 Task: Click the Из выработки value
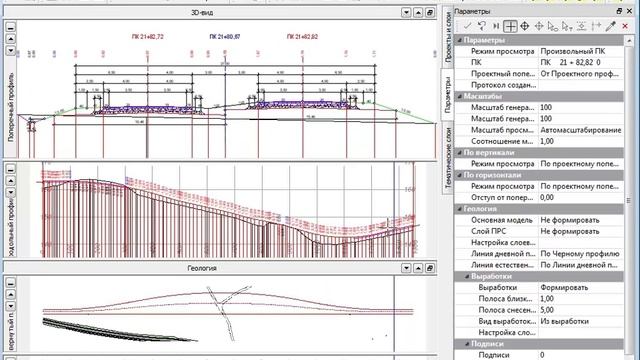[581, 321]
